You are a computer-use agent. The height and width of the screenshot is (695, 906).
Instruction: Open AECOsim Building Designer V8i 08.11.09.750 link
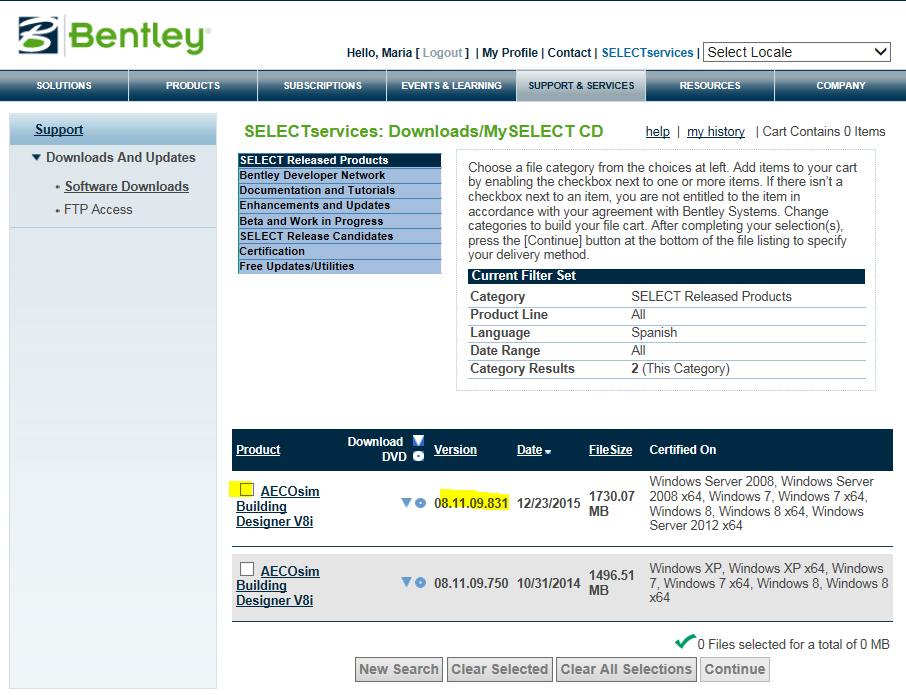click(277, 585)
